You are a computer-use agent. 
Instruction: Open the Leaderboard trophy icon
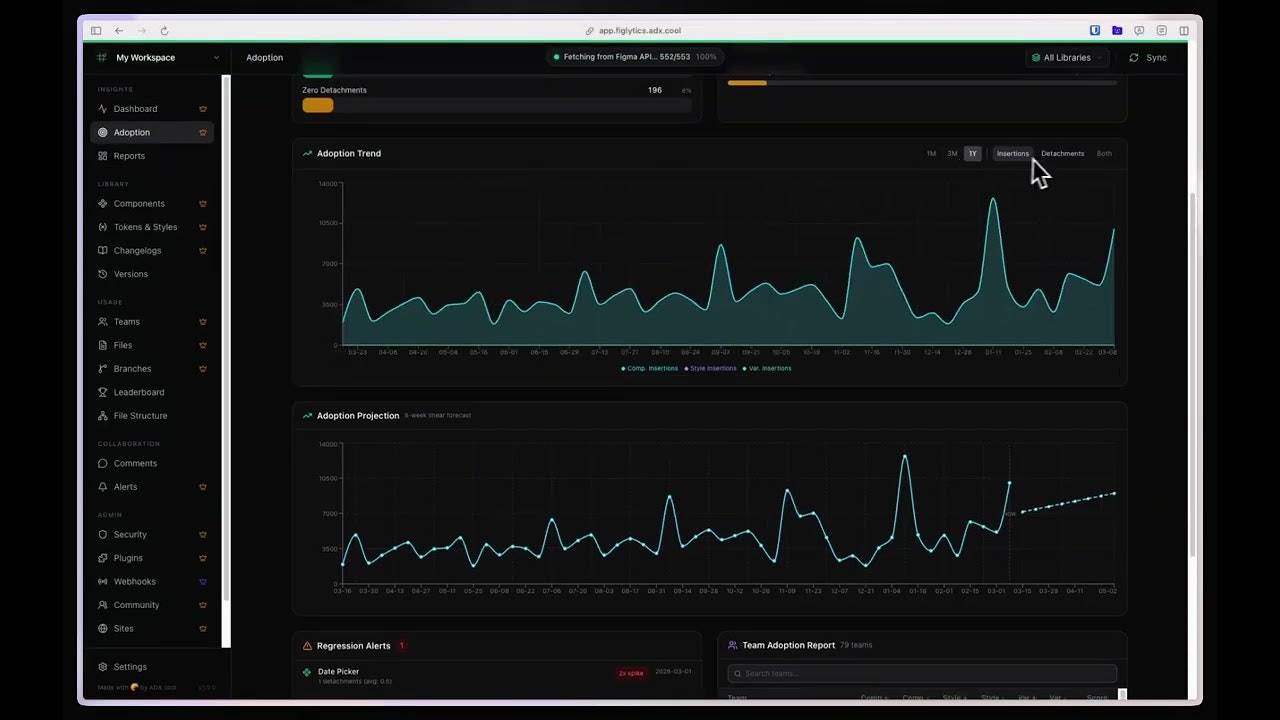pos(103,392)
